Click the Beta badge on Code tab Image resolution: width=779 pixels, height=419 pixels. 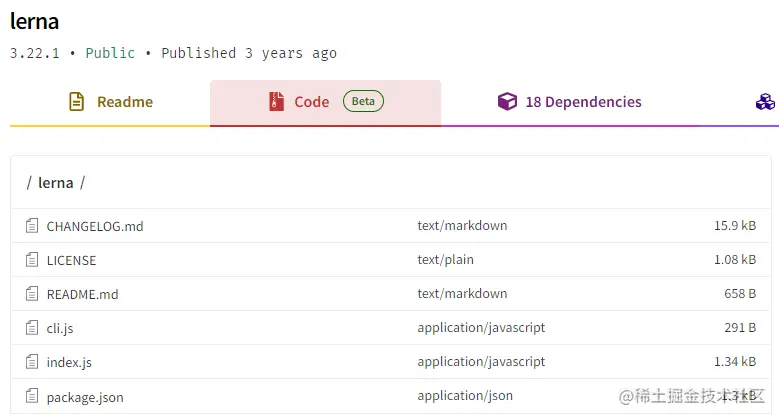click(363, 101)
